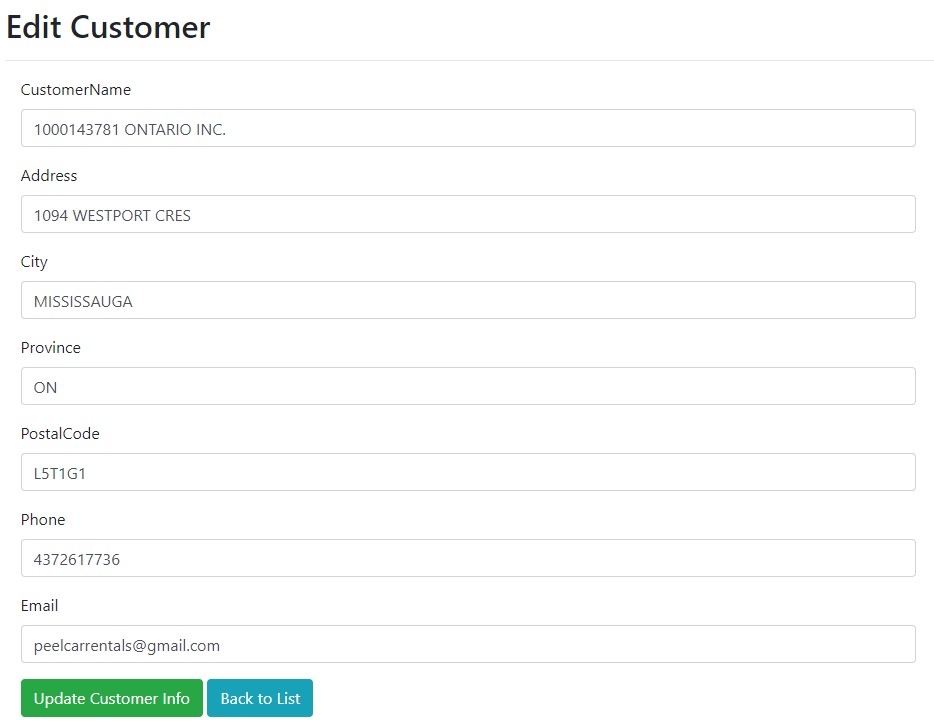Image resolution: width=934 pixels, height=725 pixels.
Task: Click the CustomerName label text
Action: tap(76, 90)
